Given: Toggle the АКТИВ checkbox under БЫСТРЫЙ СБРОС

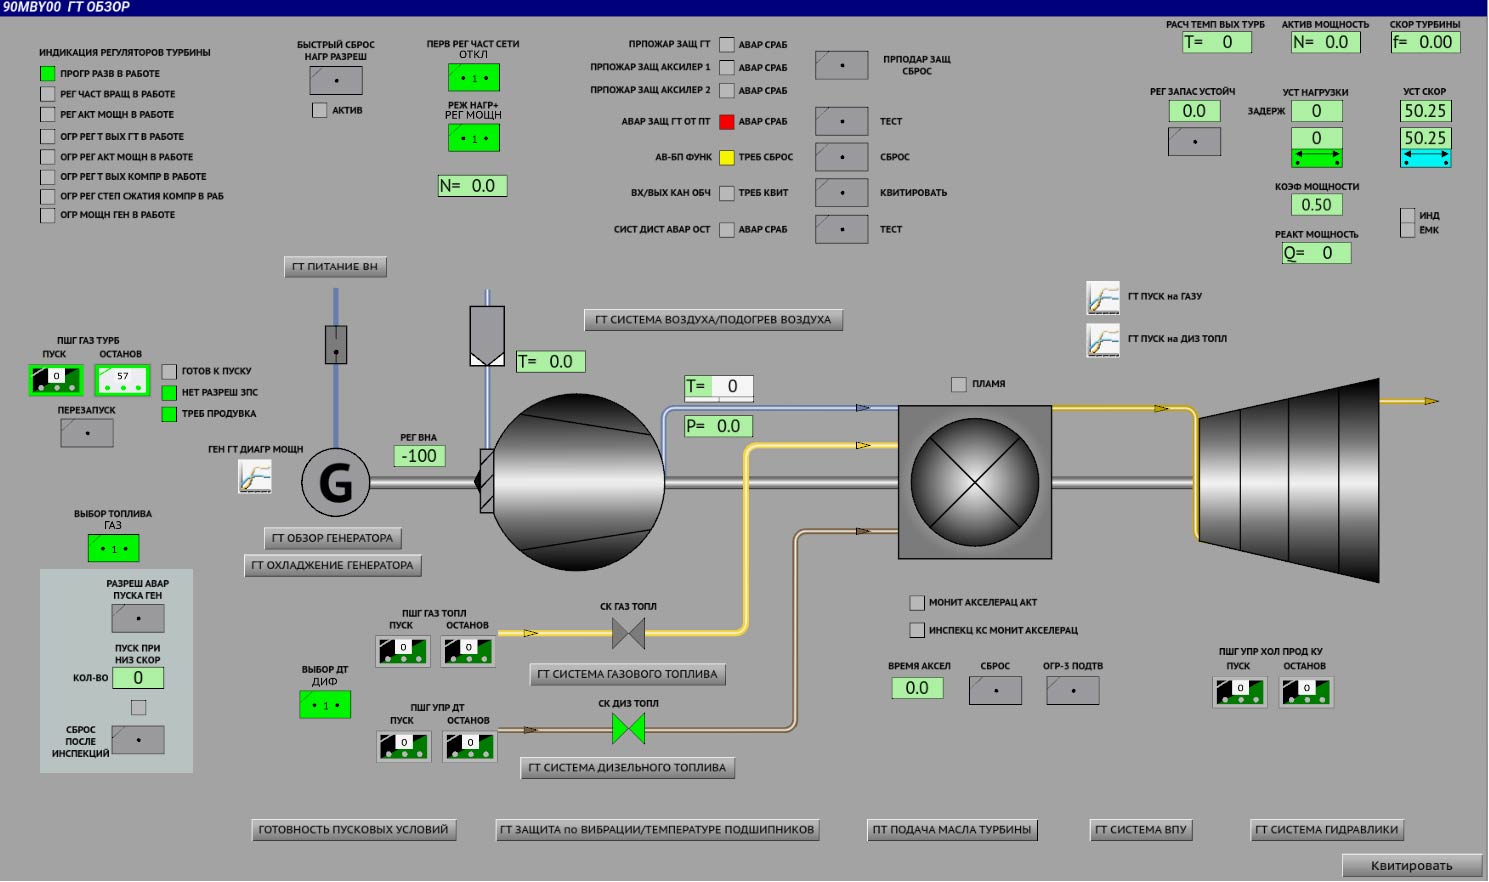Looking at the screenshot, I should (x=320, y=110).
